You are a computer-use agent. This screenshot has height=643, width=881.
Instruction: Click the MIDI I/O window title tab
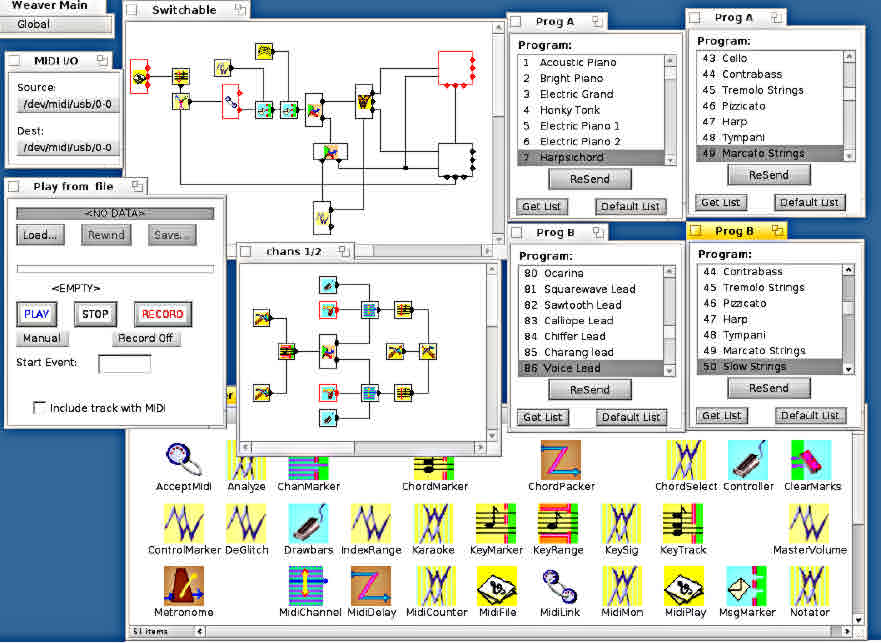click(58, 60)
